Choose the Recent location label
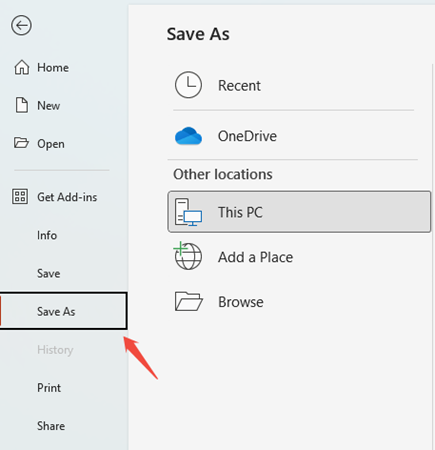 (x=239, y=85)
